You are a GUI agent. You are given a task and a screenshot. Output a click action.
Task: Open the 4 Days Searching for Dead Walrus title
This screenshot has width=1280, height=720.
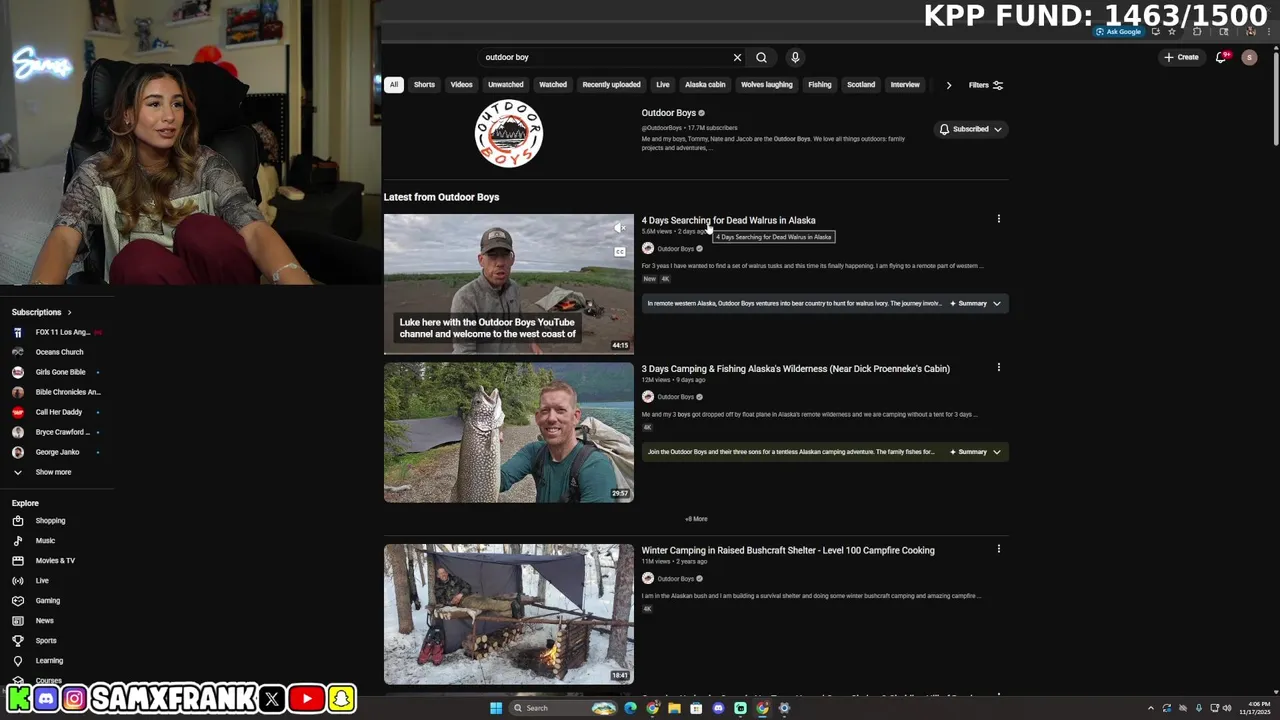tap(728, 220)
